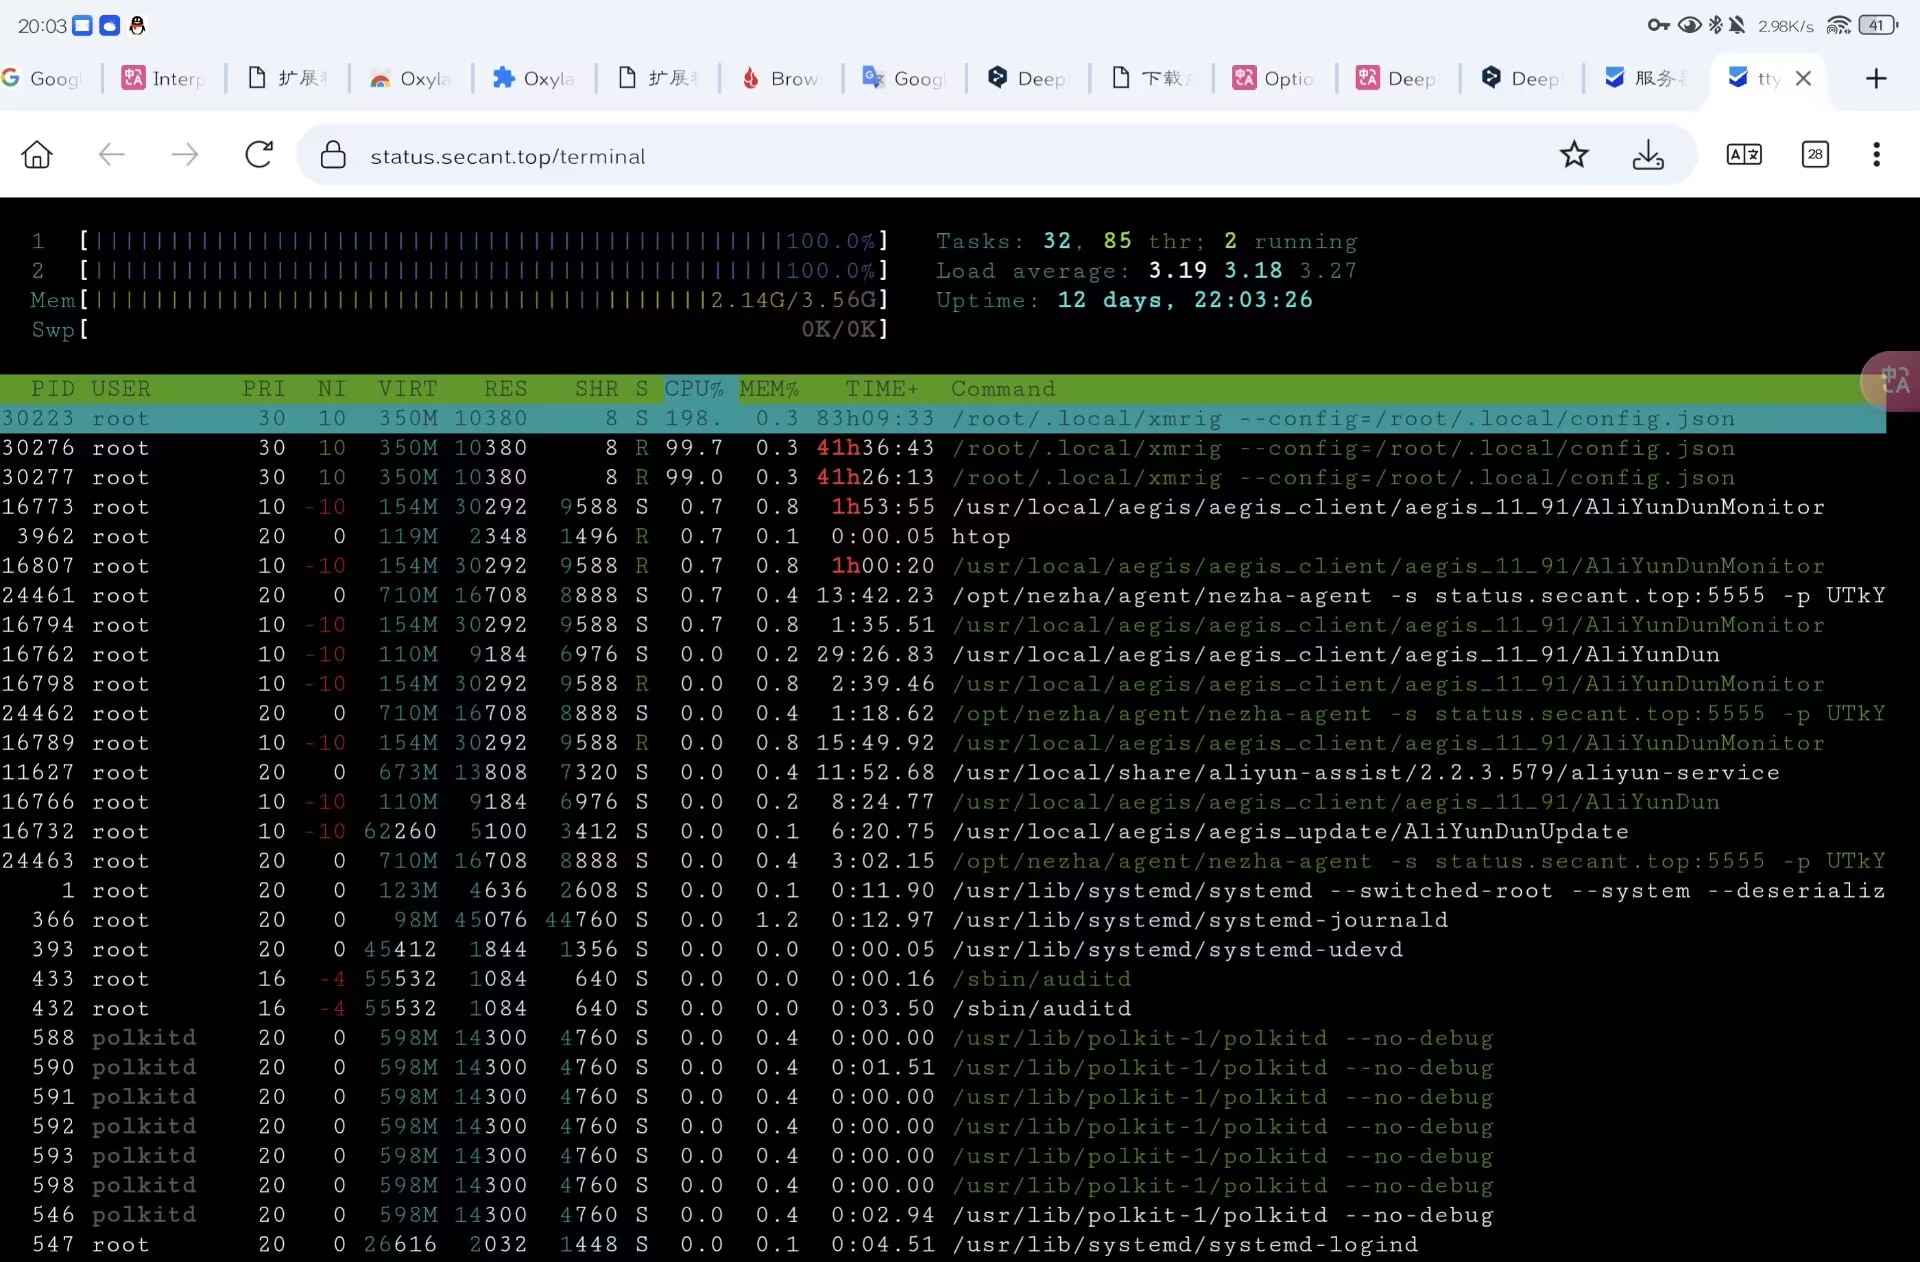Sort processes by MEM% column
1920x1262 pixels.
point(769,388)
